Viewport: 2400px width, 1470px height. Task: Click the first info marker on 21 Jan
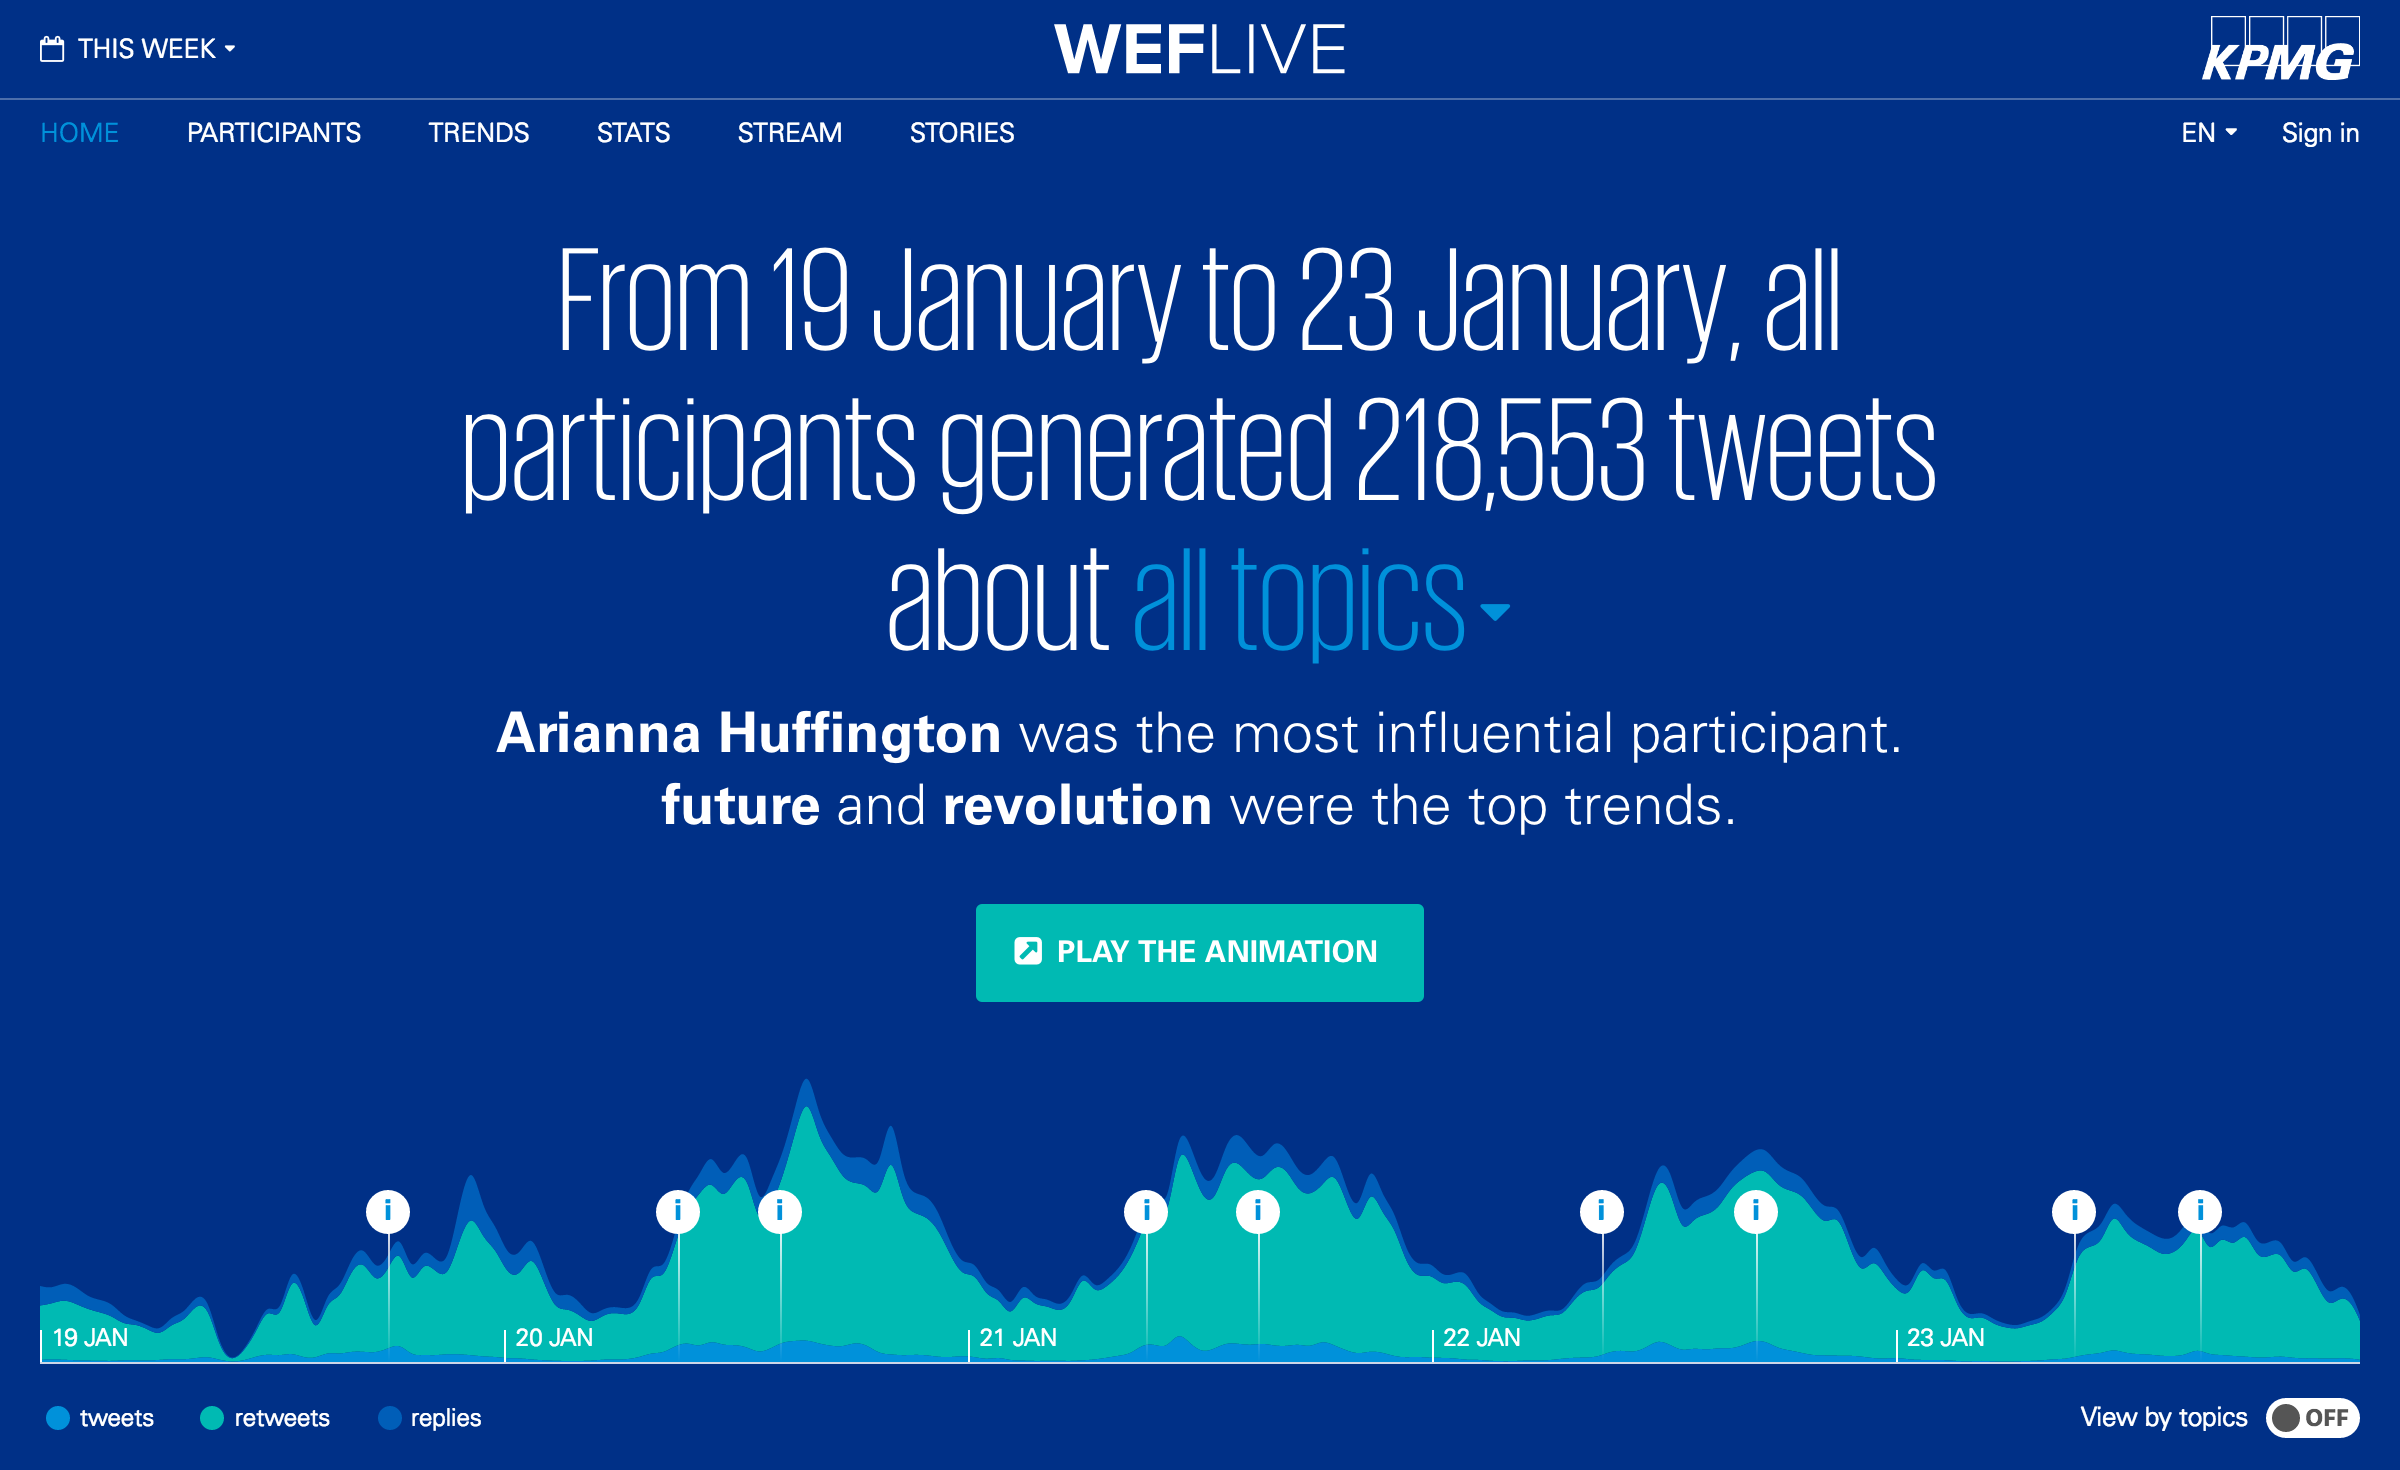coord(1146,1212)
